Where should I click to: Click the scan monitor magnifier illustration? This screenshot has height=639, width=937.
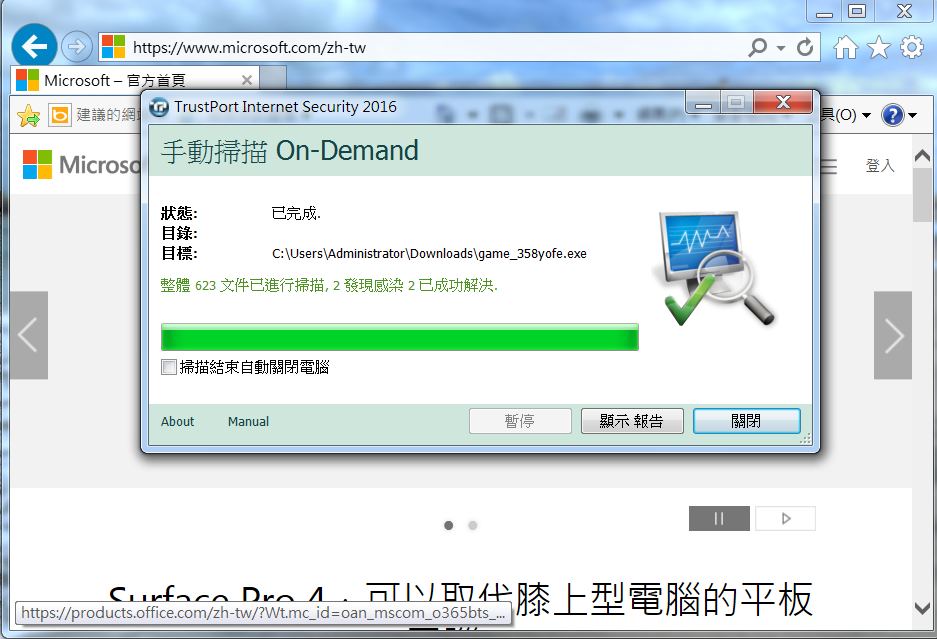pos(714,268)
